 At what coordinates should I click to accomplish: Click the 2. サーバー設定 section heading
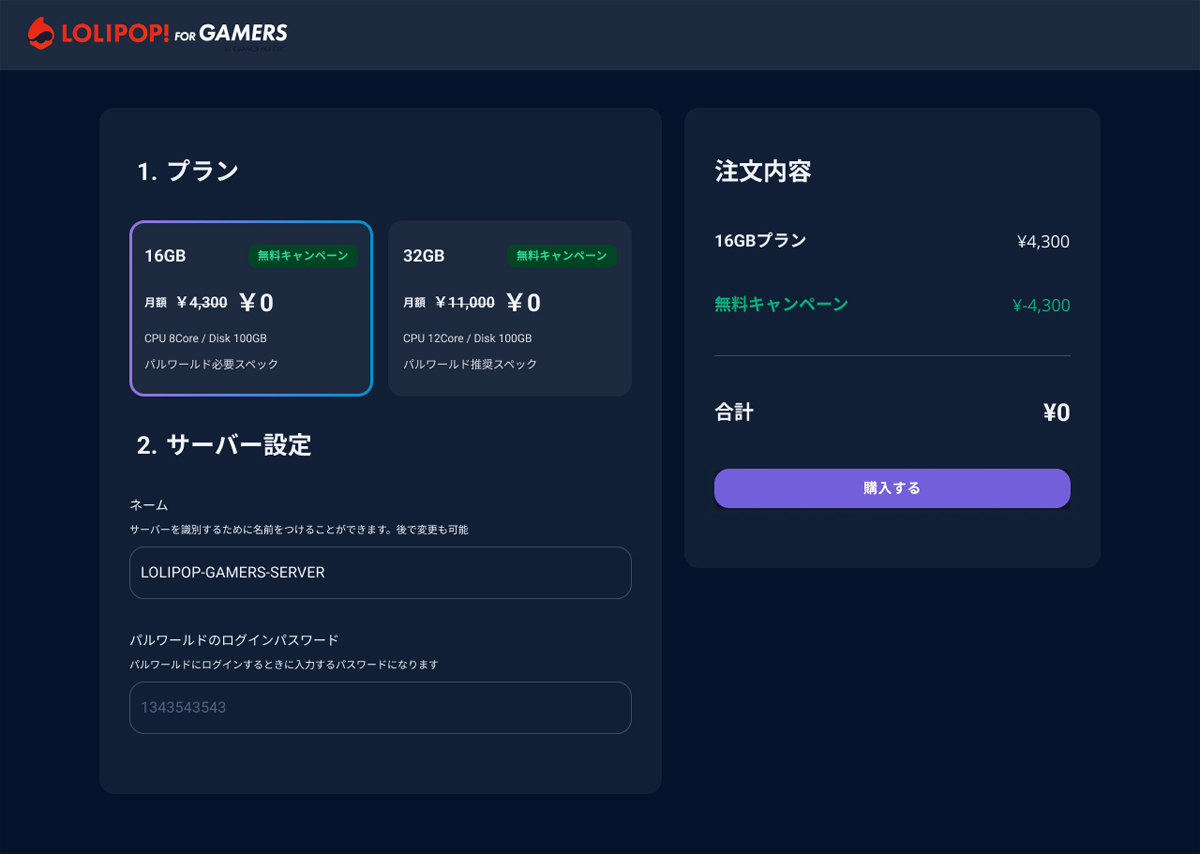coord(224,445)
